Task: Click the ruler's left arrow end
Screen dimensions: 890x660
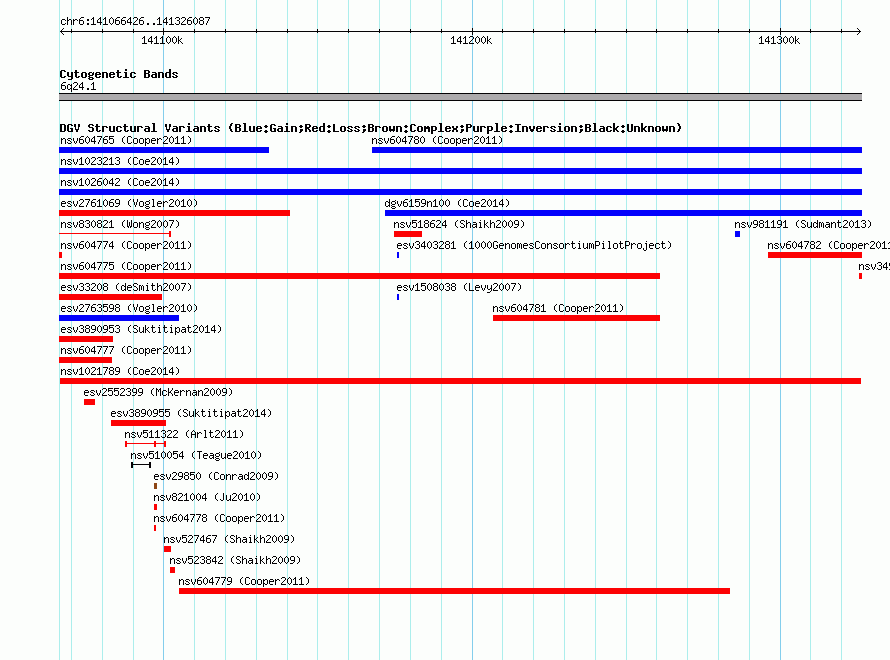Action: pyautogui.click(x=63, y=31)
